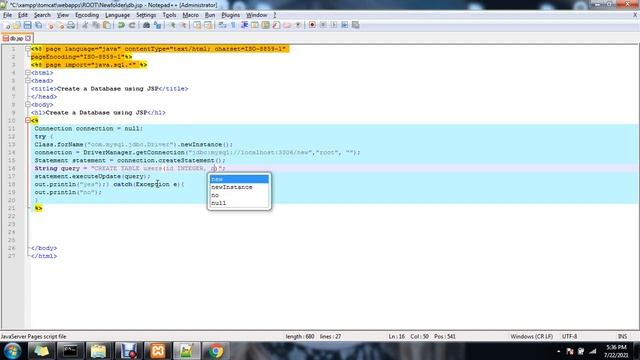Toggle synchronized vertical scrolling
This screenshot has width=640, height=360.
[x=197, y=25]
